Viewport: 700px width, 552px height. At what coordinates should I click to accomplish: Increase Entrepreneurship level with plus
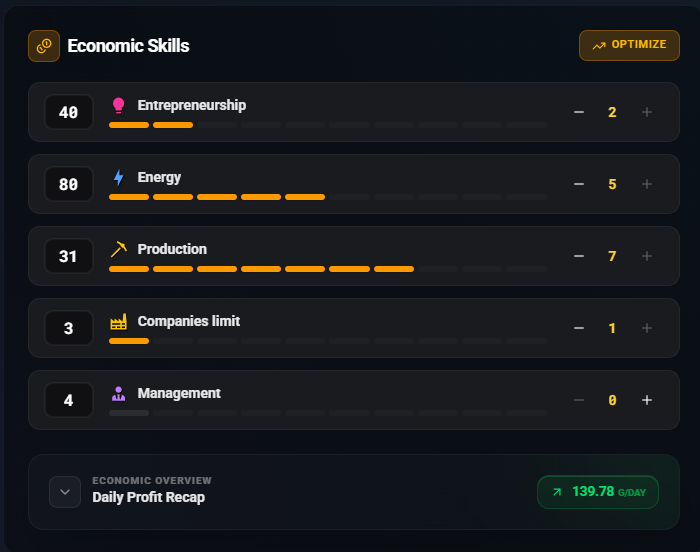point(647,112)
